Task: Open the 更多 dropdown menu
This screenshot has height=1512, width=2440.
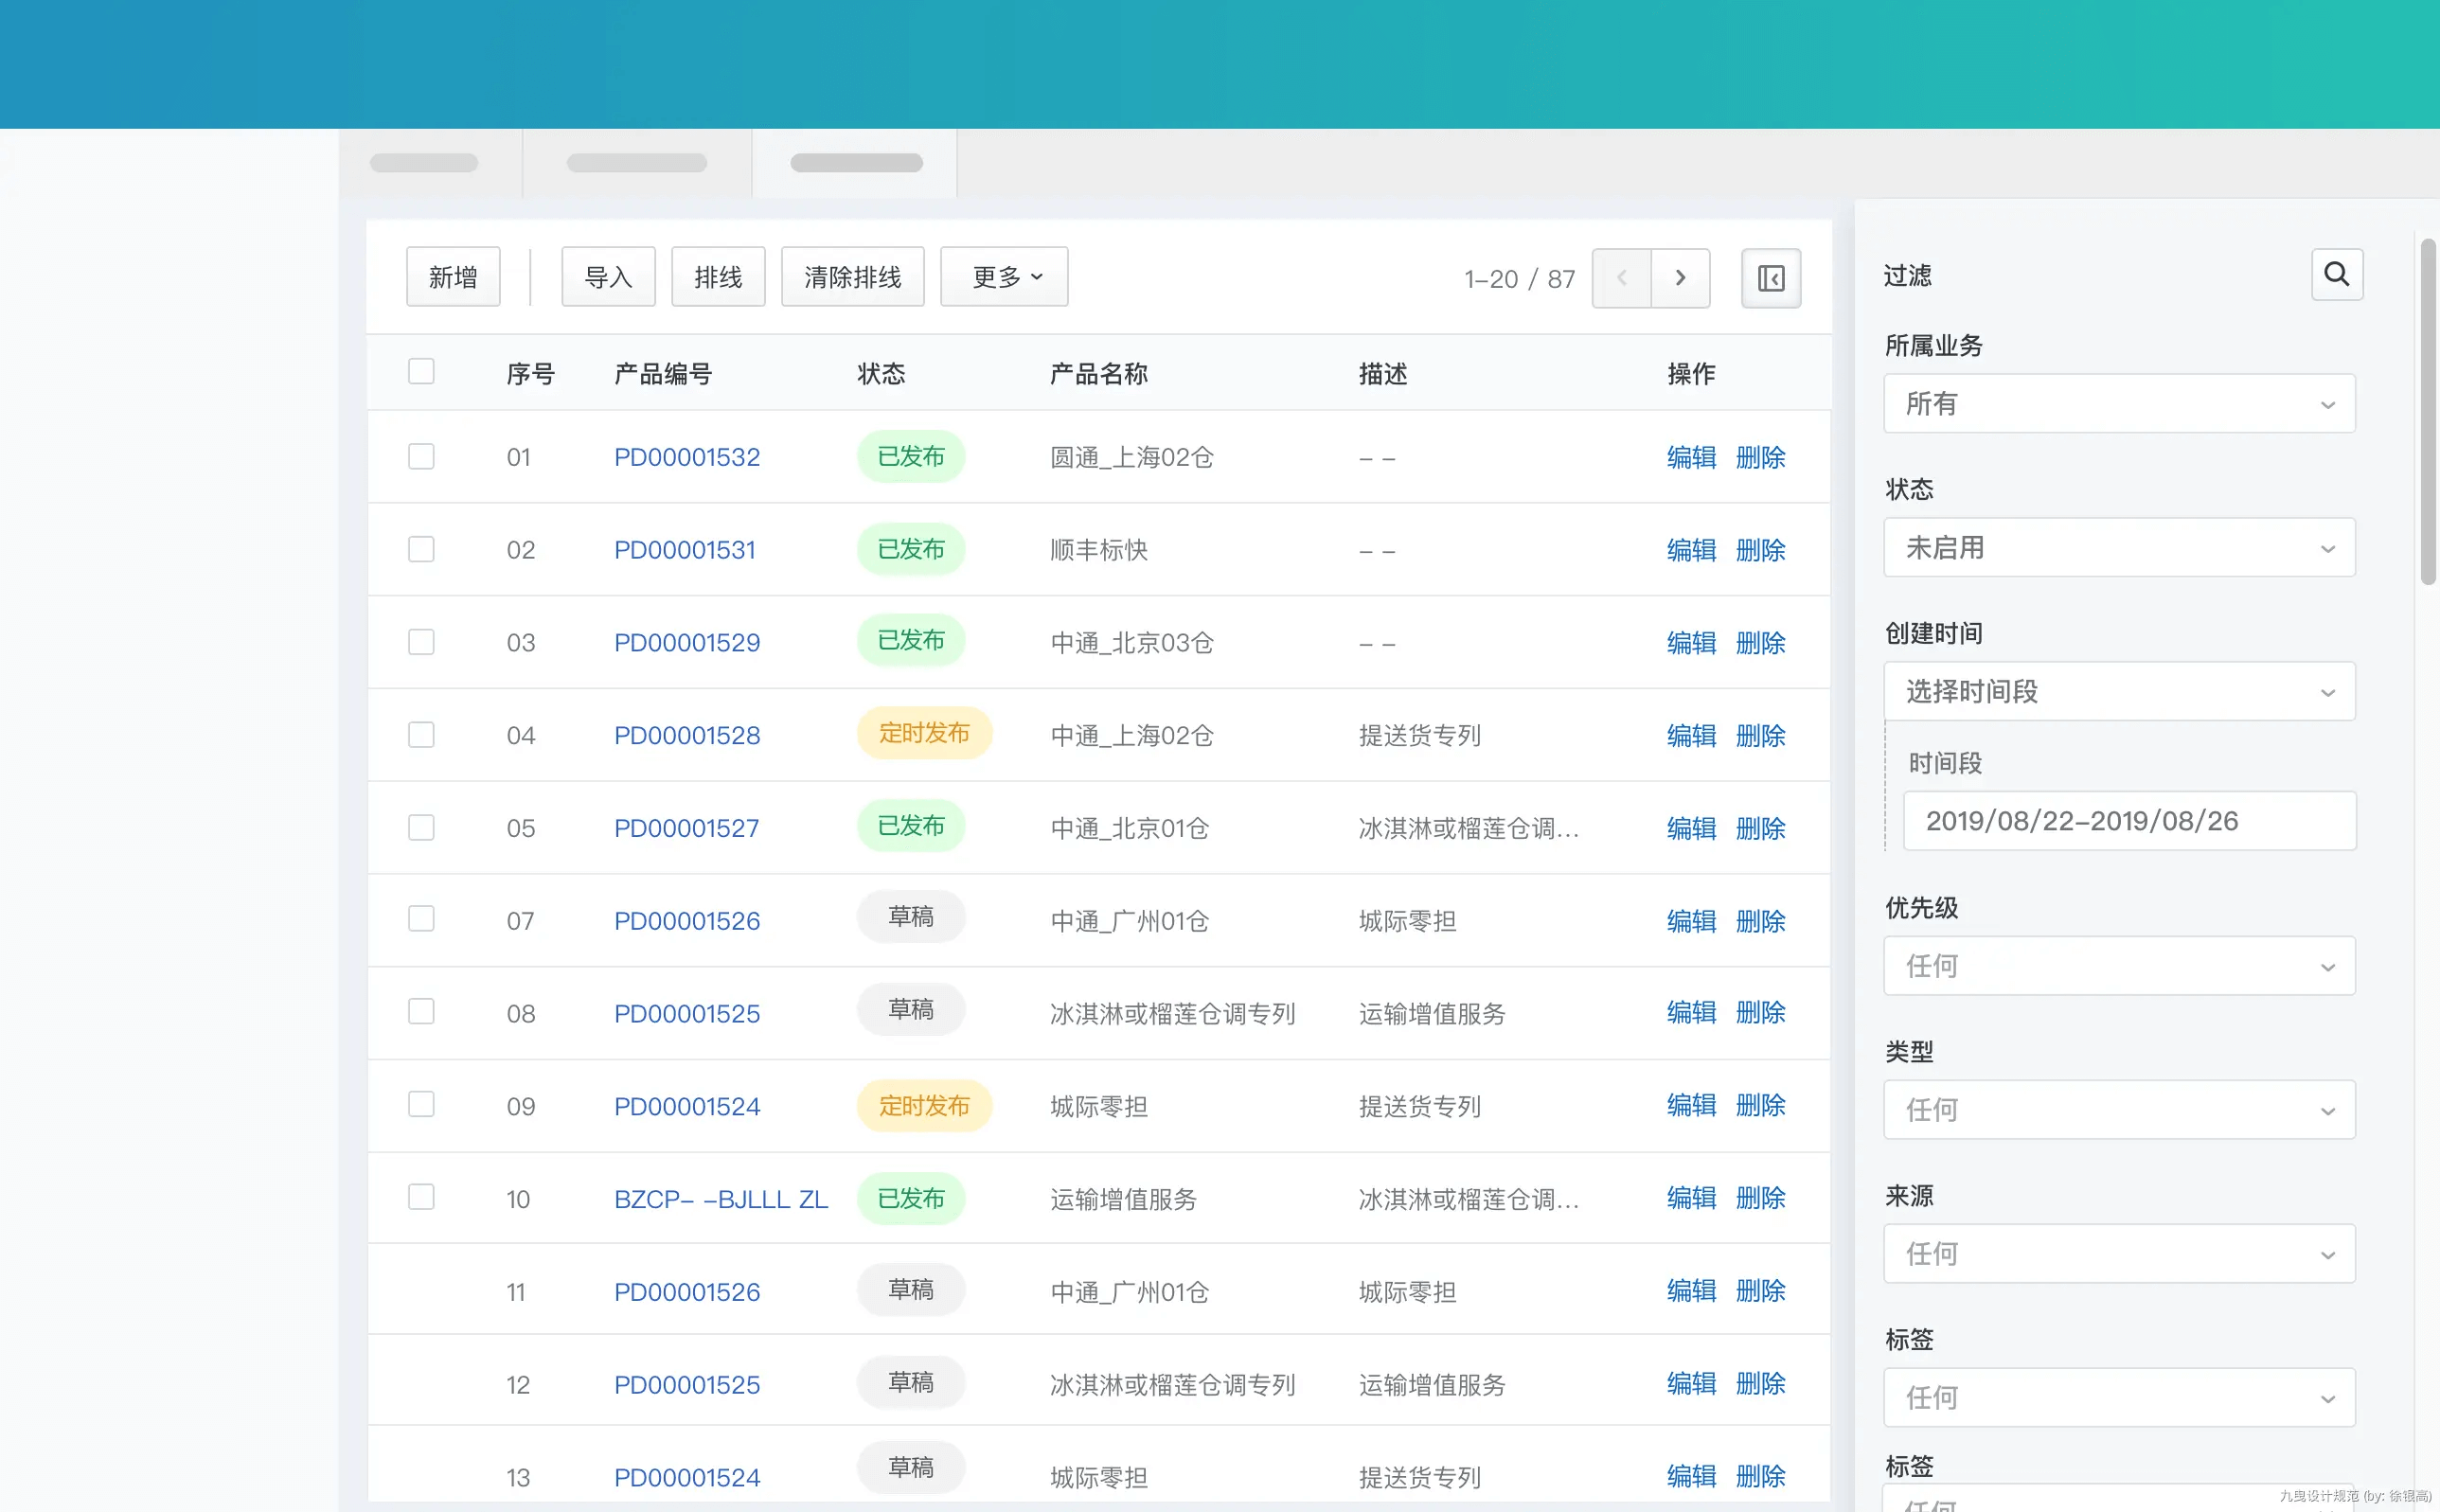Action: click(1004, 277)
